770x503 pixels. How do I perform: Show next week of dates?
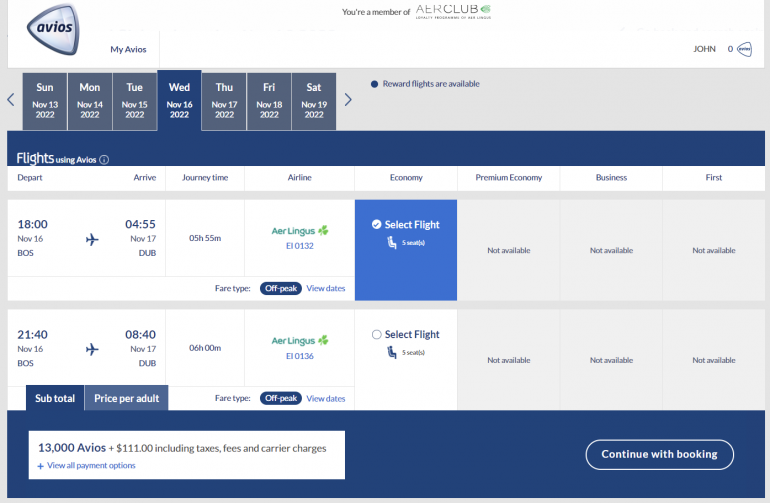click(x=348, y=100)
